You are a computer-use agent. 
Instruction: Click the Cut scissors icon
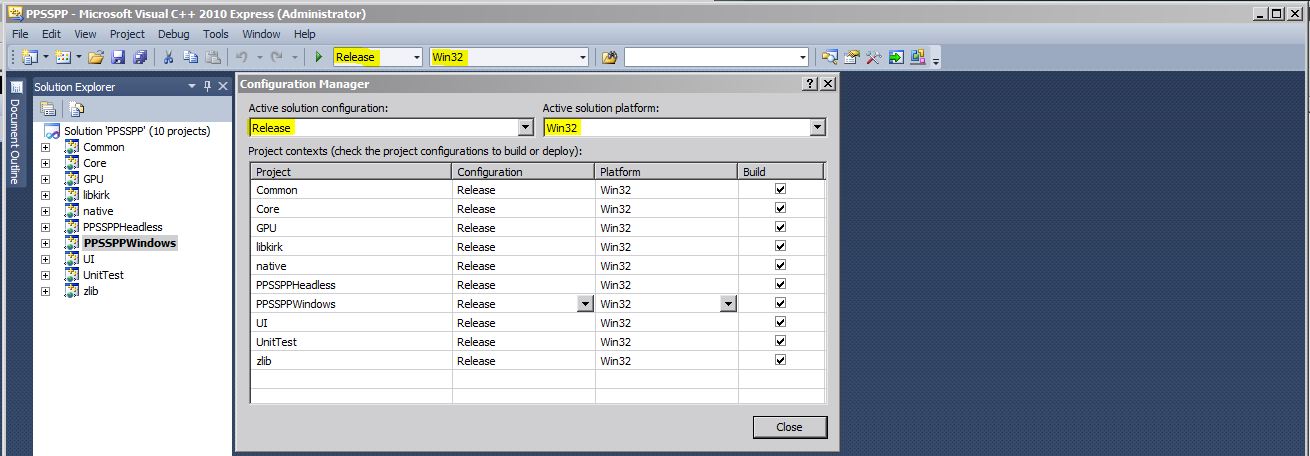169,58
